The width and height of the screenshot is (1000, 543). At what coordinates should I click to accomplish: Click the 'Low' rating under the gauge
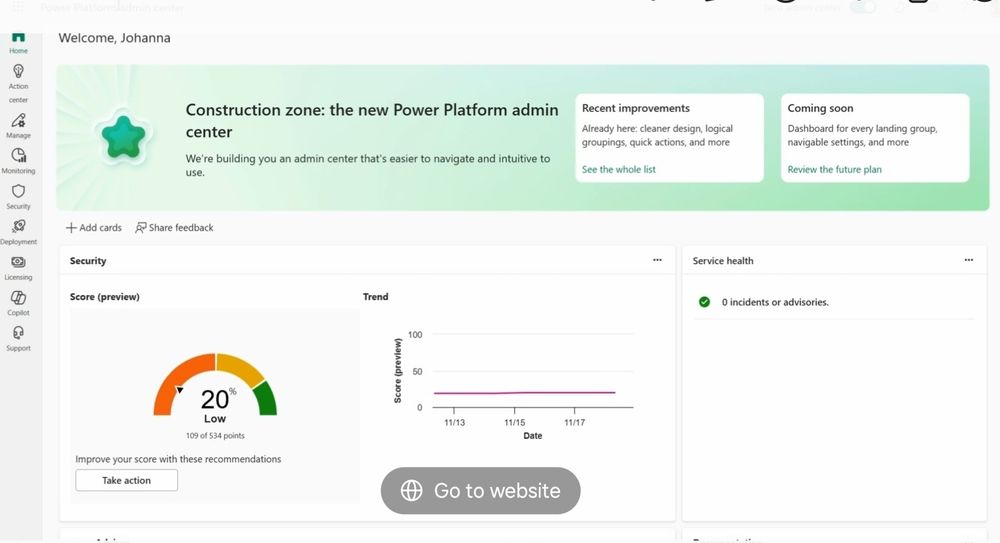(x=214, y=419)
